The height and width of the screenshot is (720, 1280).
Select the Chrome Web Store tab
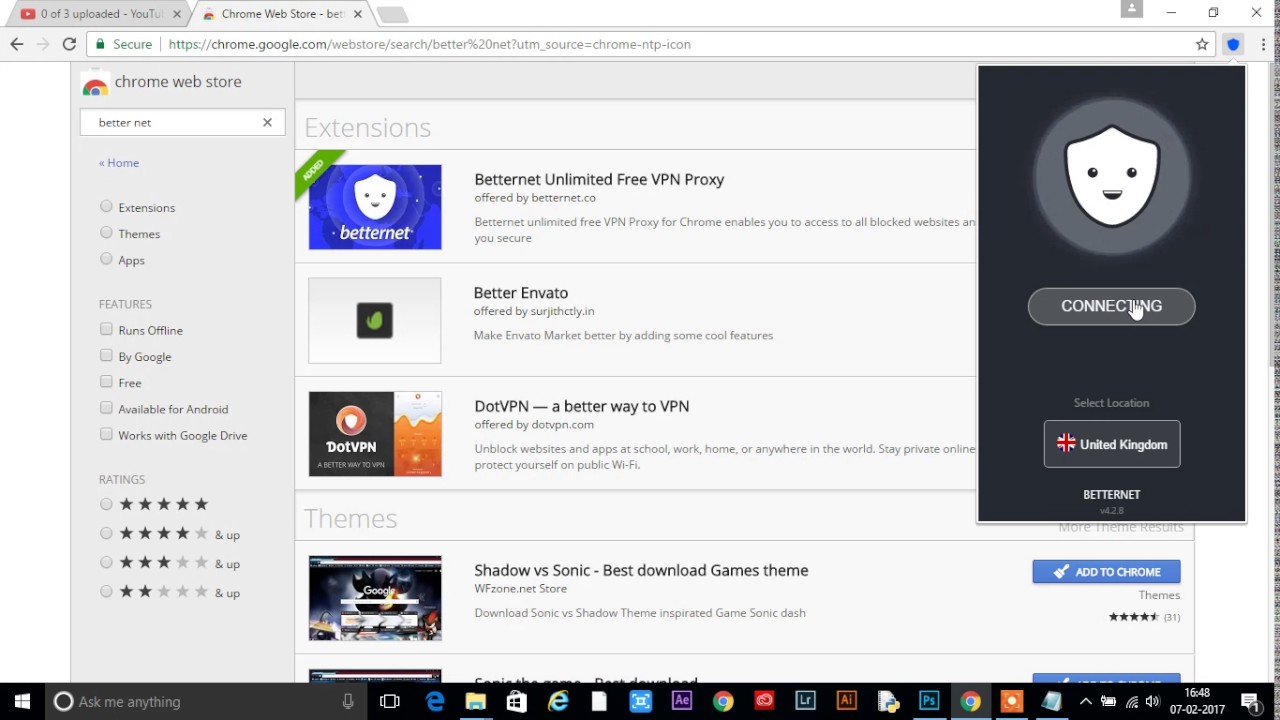coord(283,14)
